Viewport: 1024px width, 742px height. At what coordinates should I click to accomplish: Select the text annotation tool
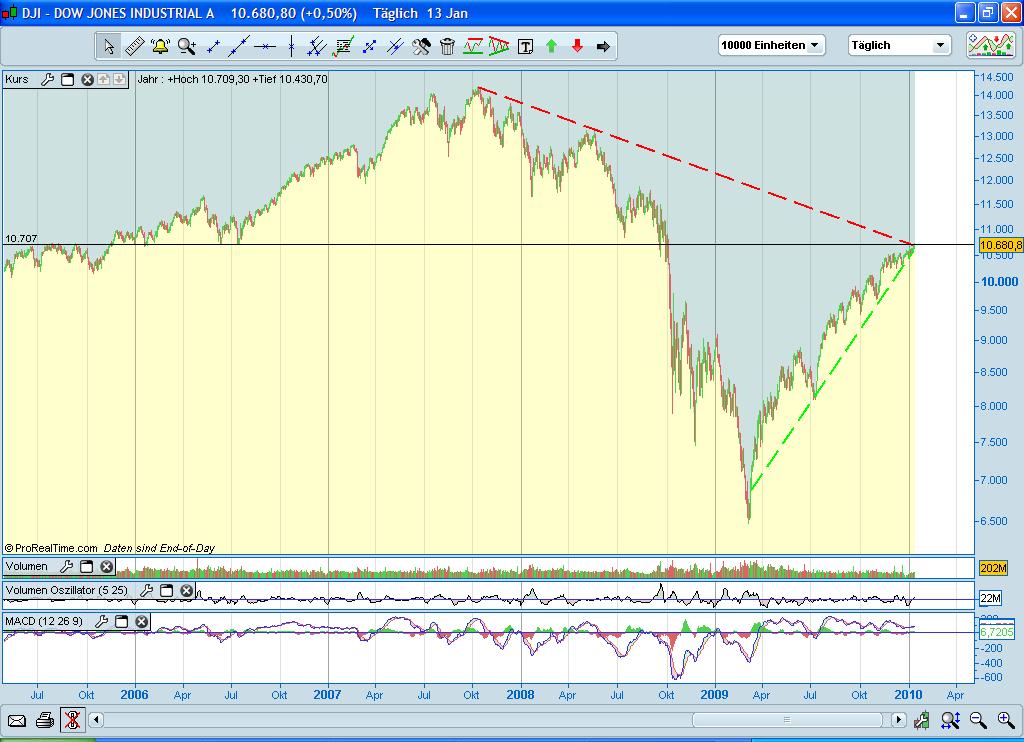click(525, 46)
